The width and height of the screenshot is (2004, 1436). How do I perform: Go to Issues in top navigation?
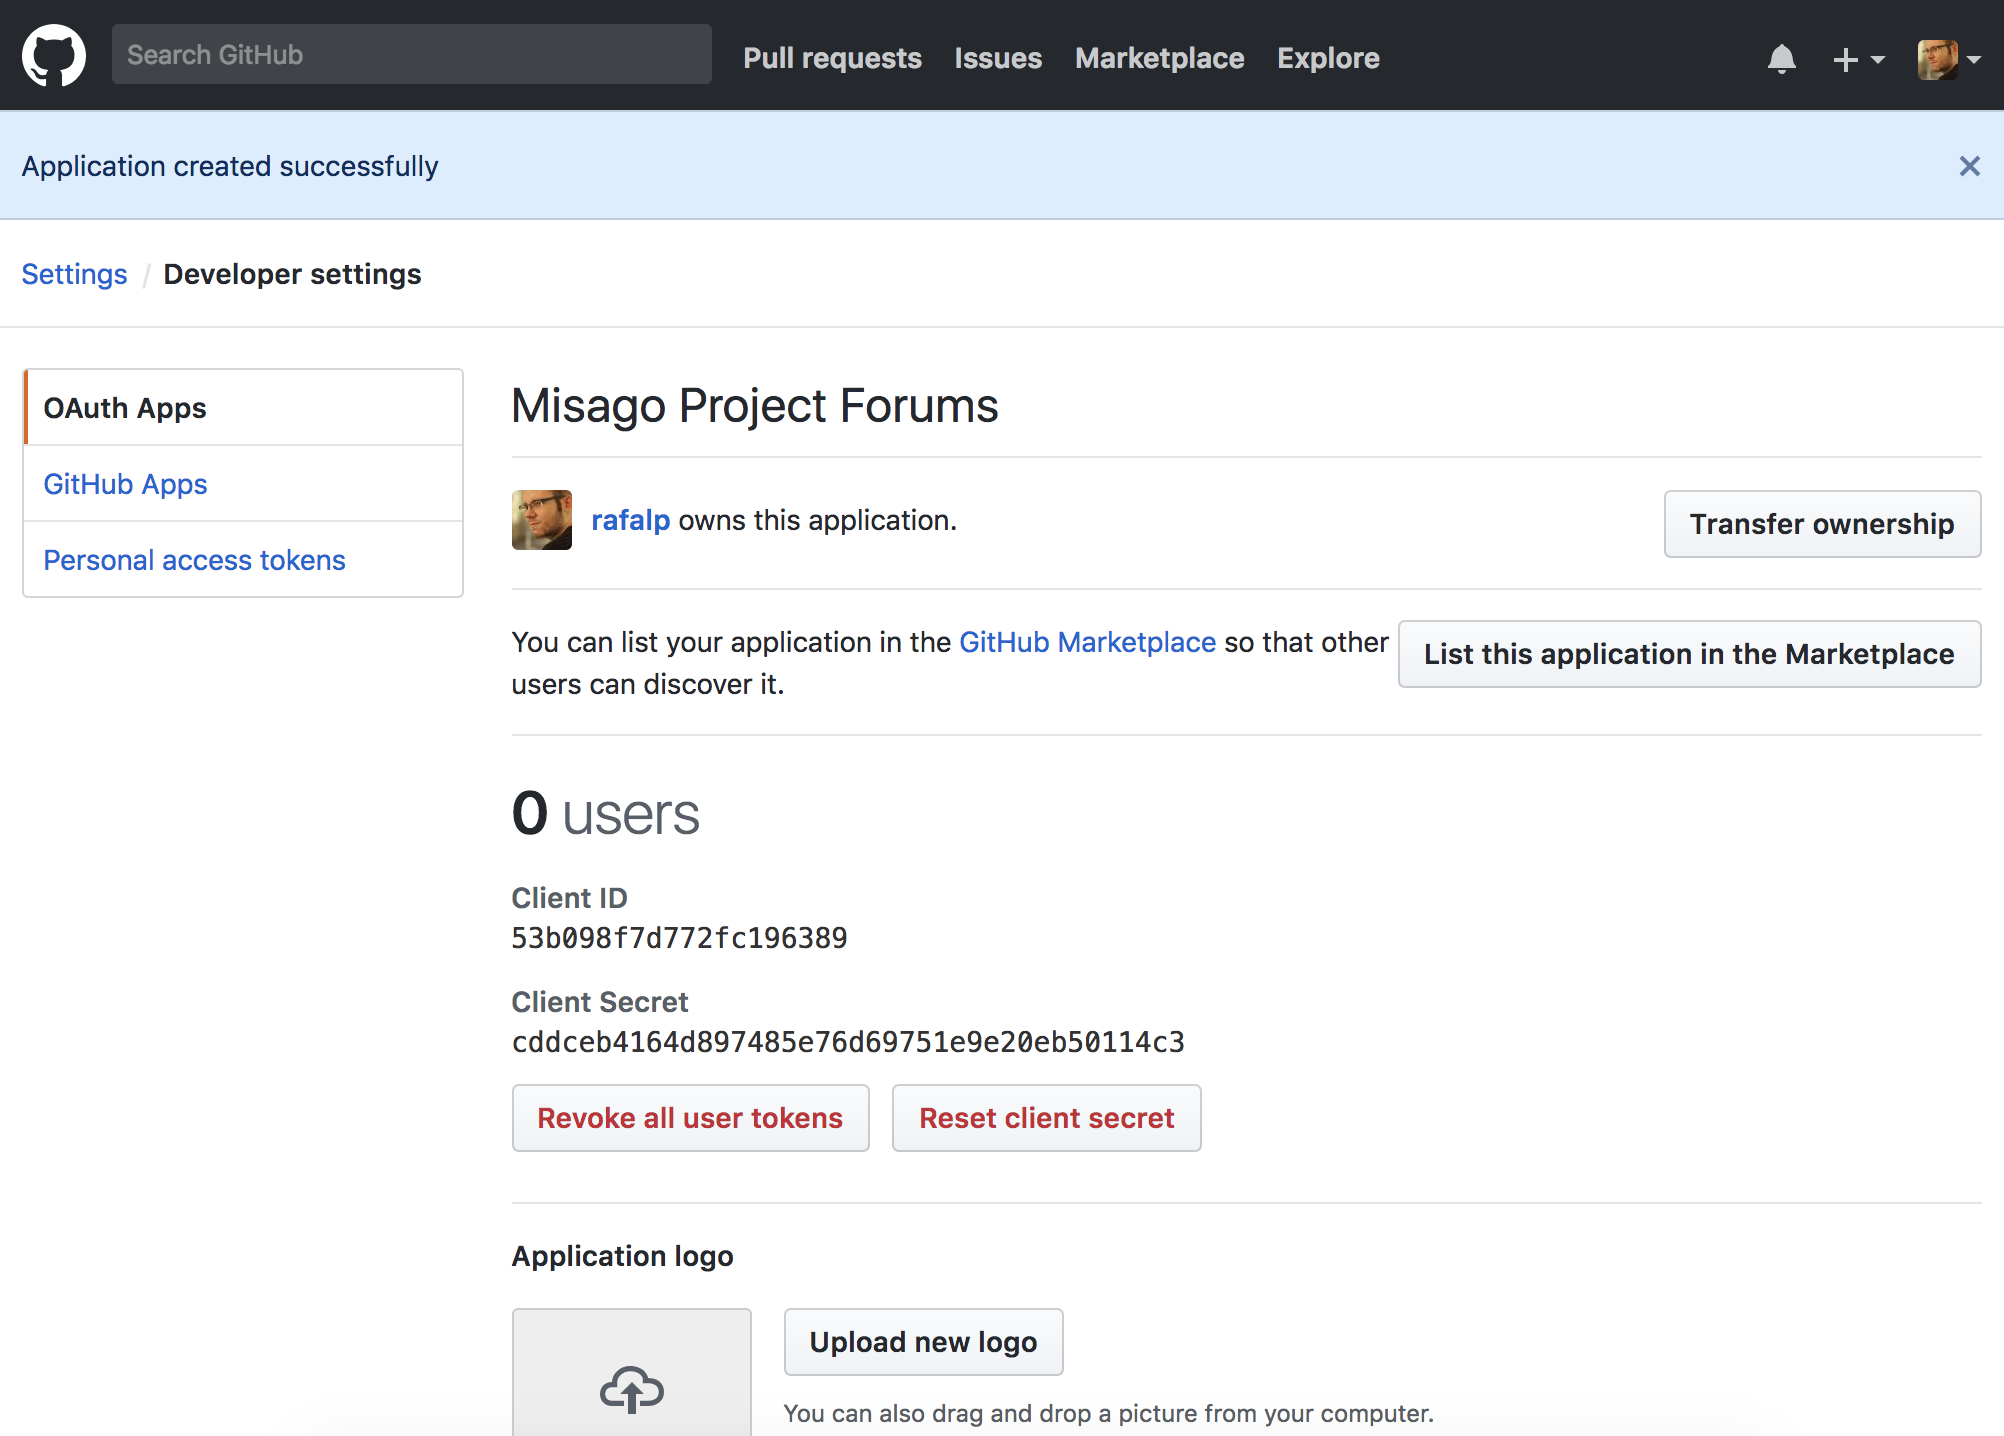tap(998, 58)
